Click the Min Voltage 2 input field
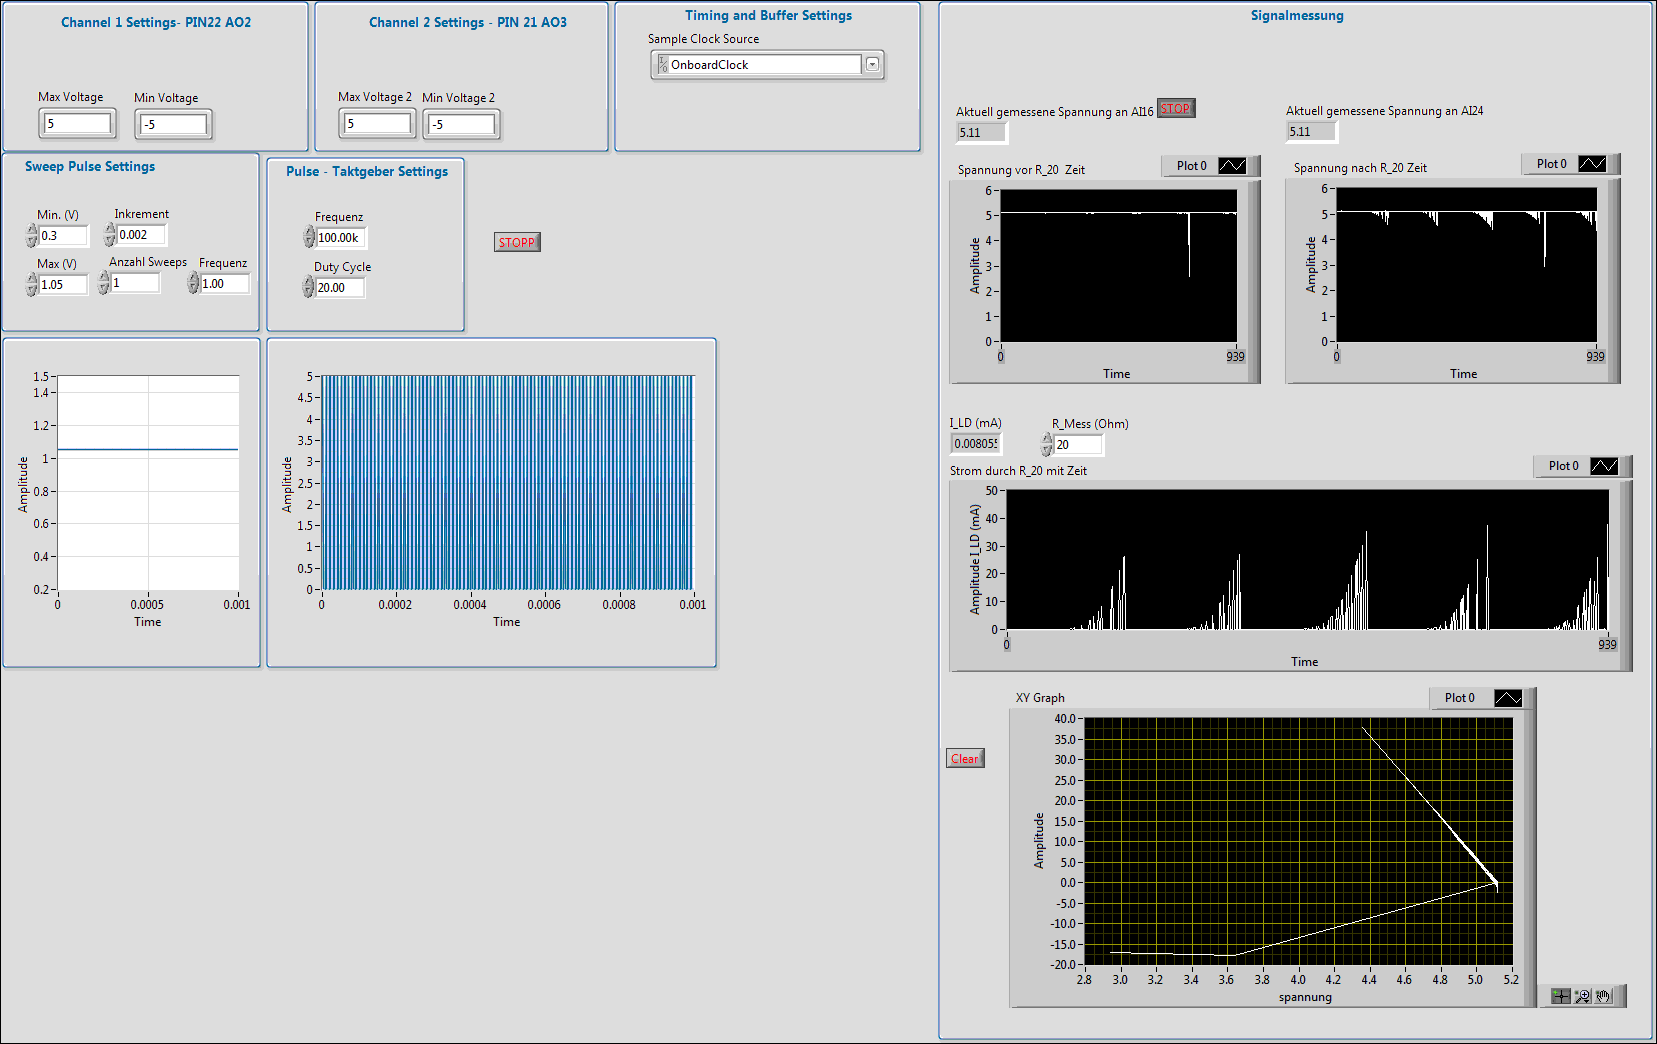Screen dimensions: 1657x1044 click(x=462, y=125)
